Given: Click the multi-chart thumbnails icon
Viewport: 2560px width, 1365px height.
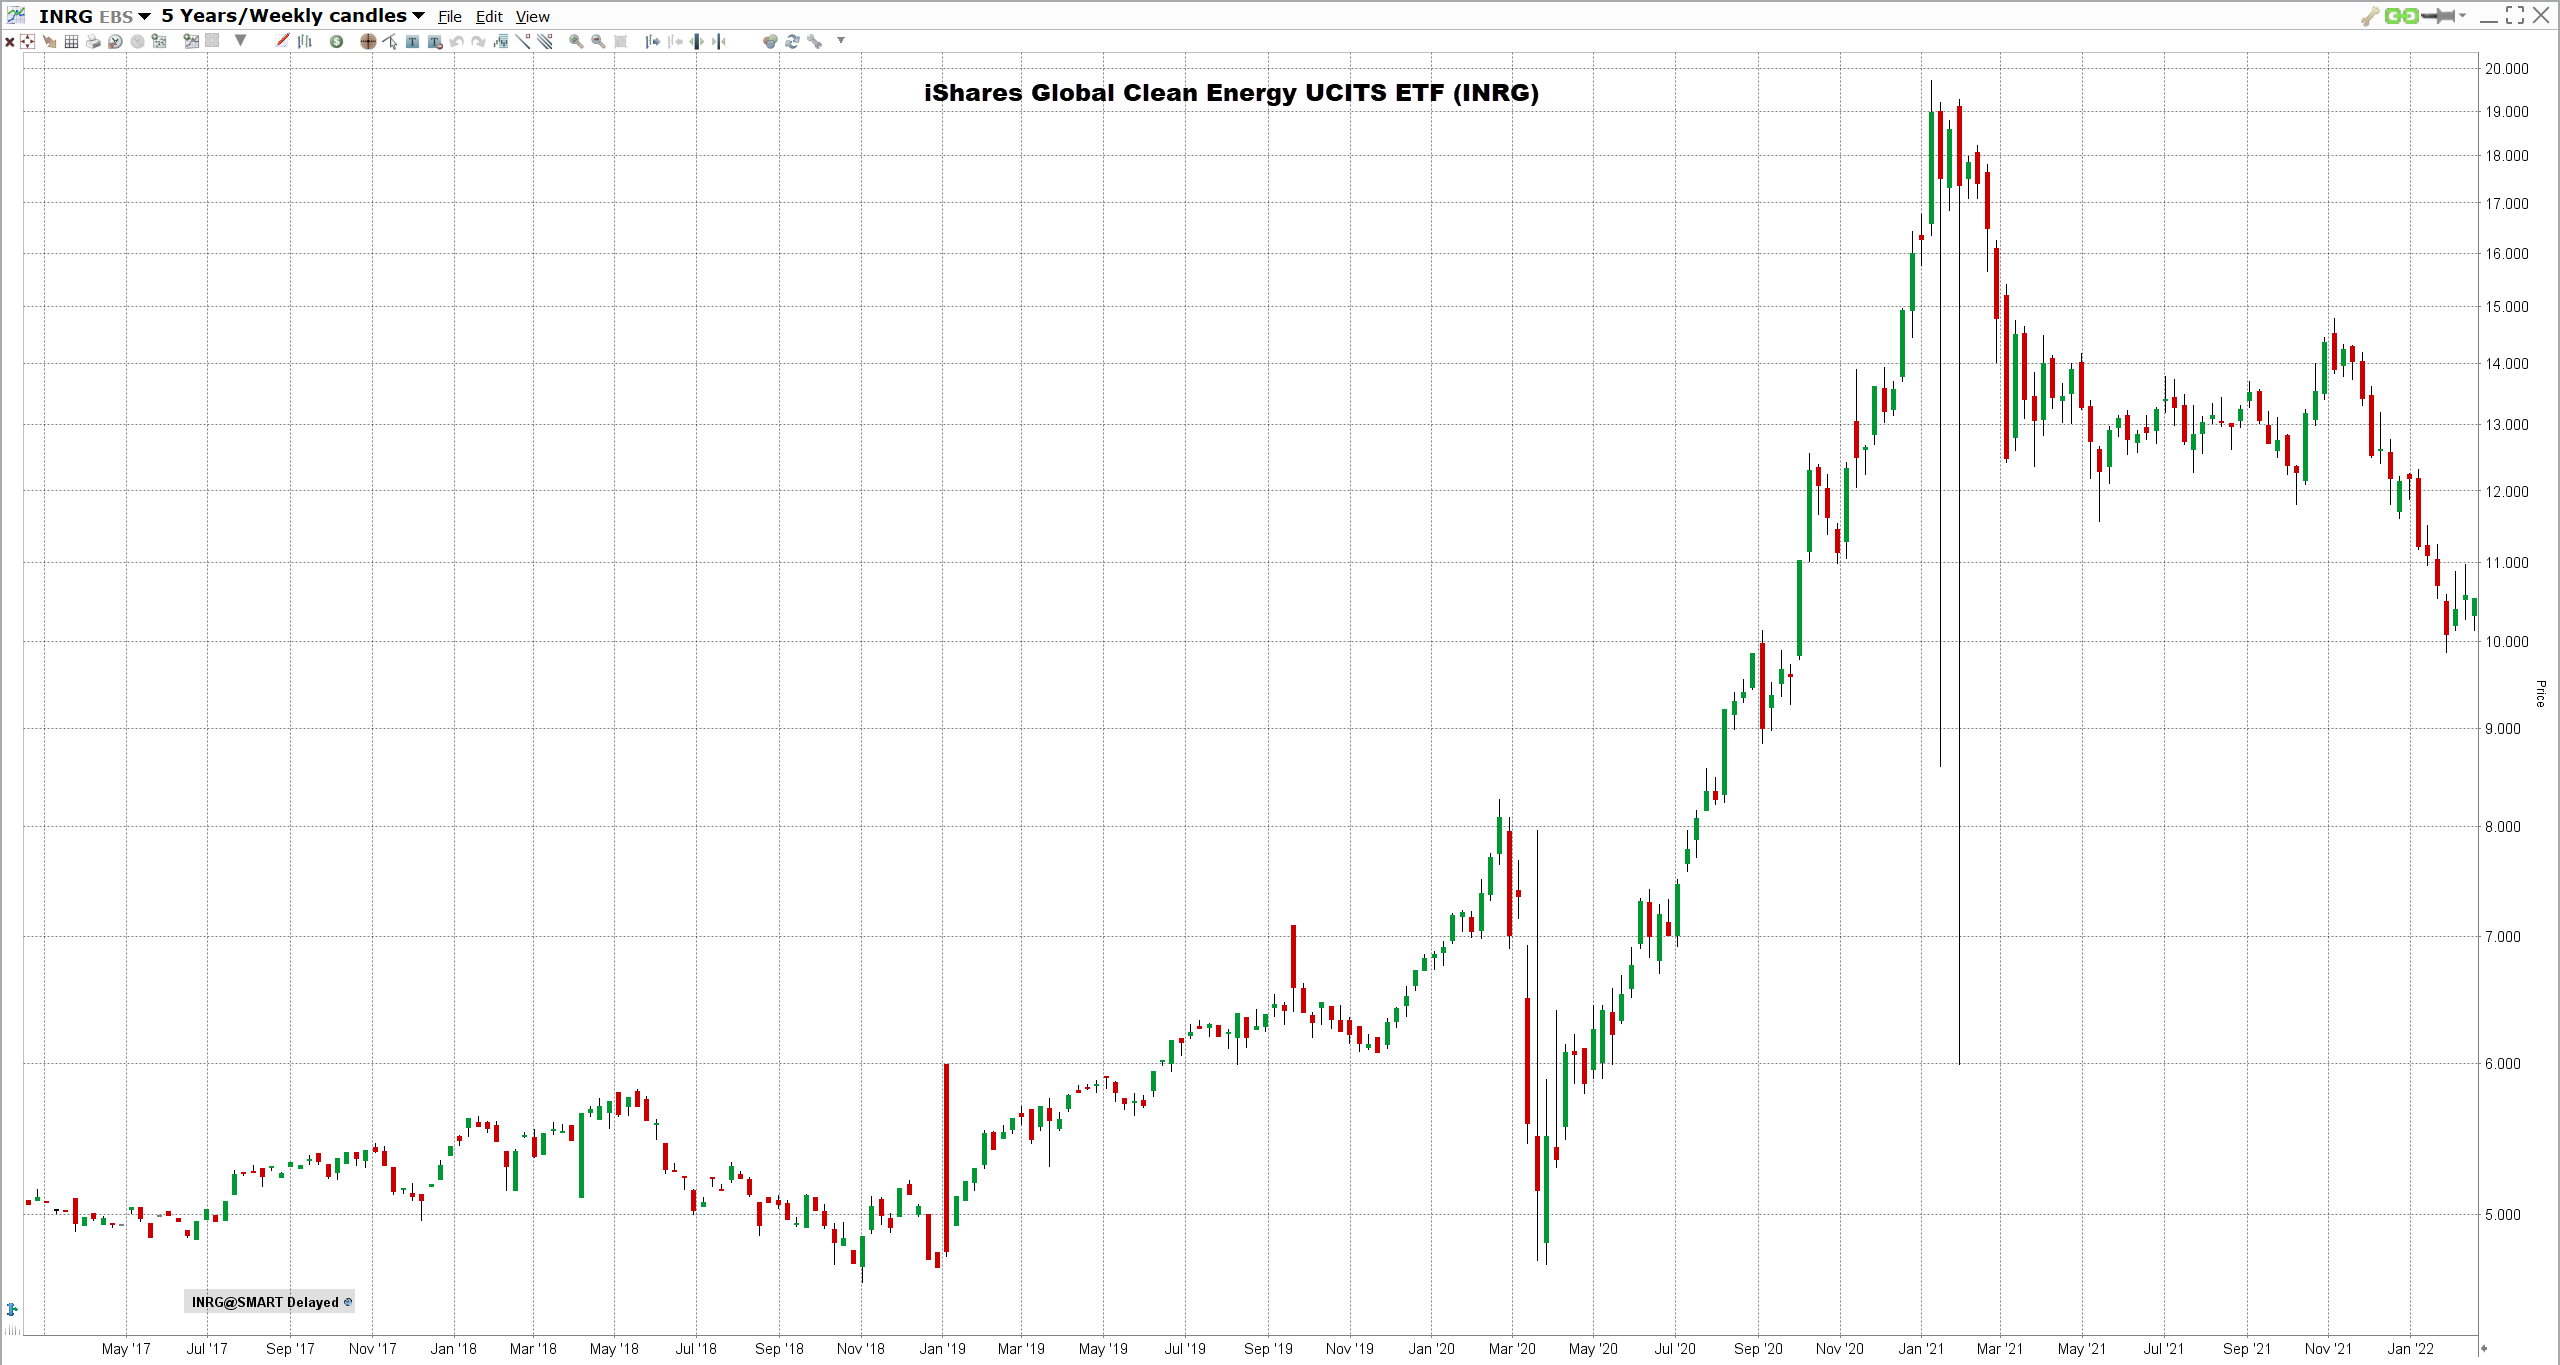Looking at the screenshot, I should 159,41.
